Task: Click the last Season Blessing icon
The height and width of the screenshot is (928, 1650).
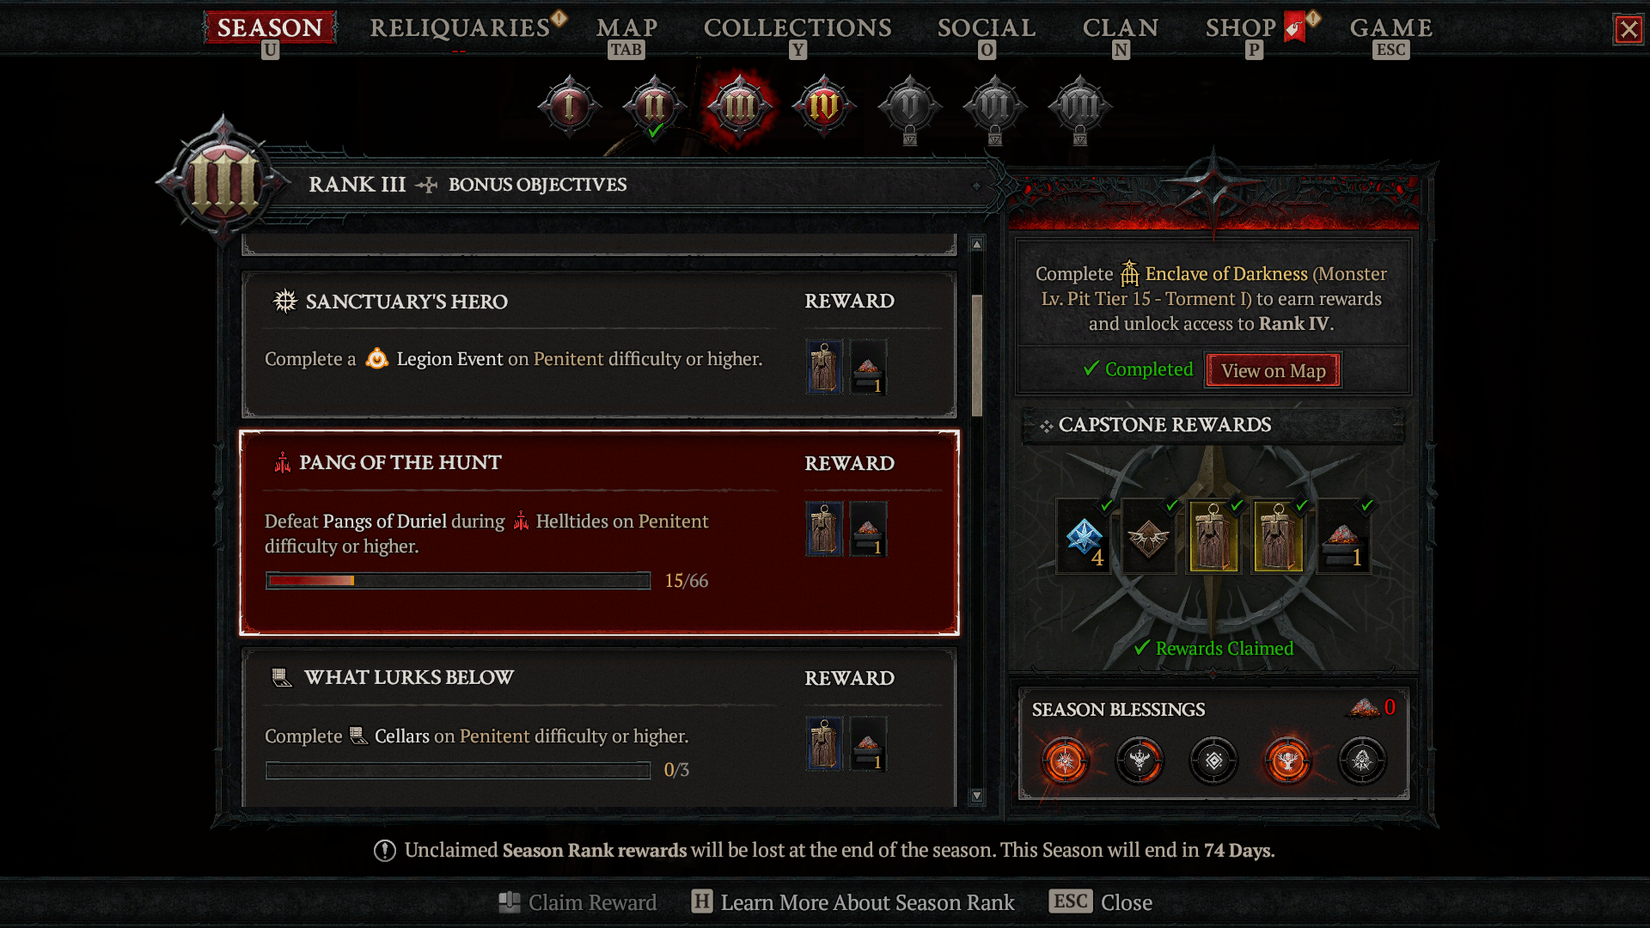Action: coord(1362,761)
